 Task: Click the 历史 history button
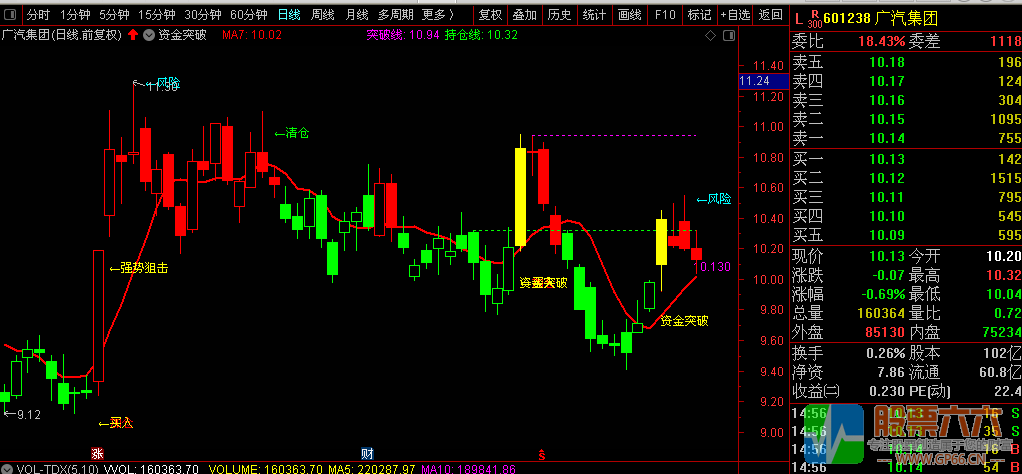(559, 14)
